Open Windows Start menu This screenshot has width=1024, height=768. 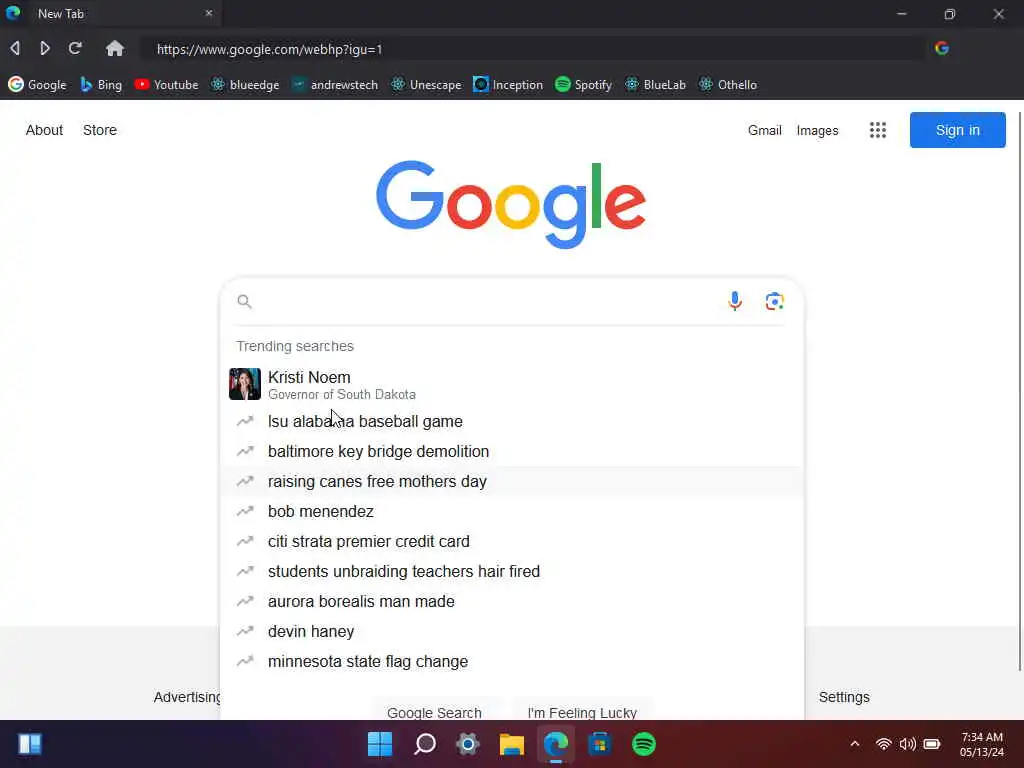click(x=379, y=744)
